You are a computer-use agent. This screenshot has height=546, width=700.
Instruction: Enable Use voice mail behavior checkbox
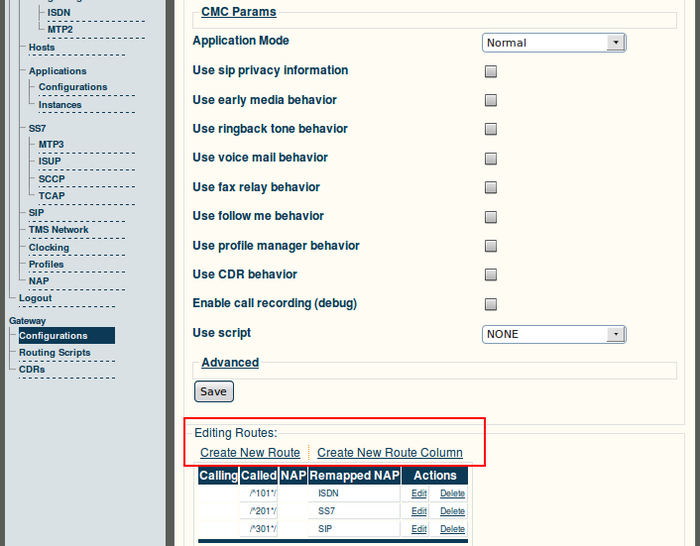click(x=491, y=158)
